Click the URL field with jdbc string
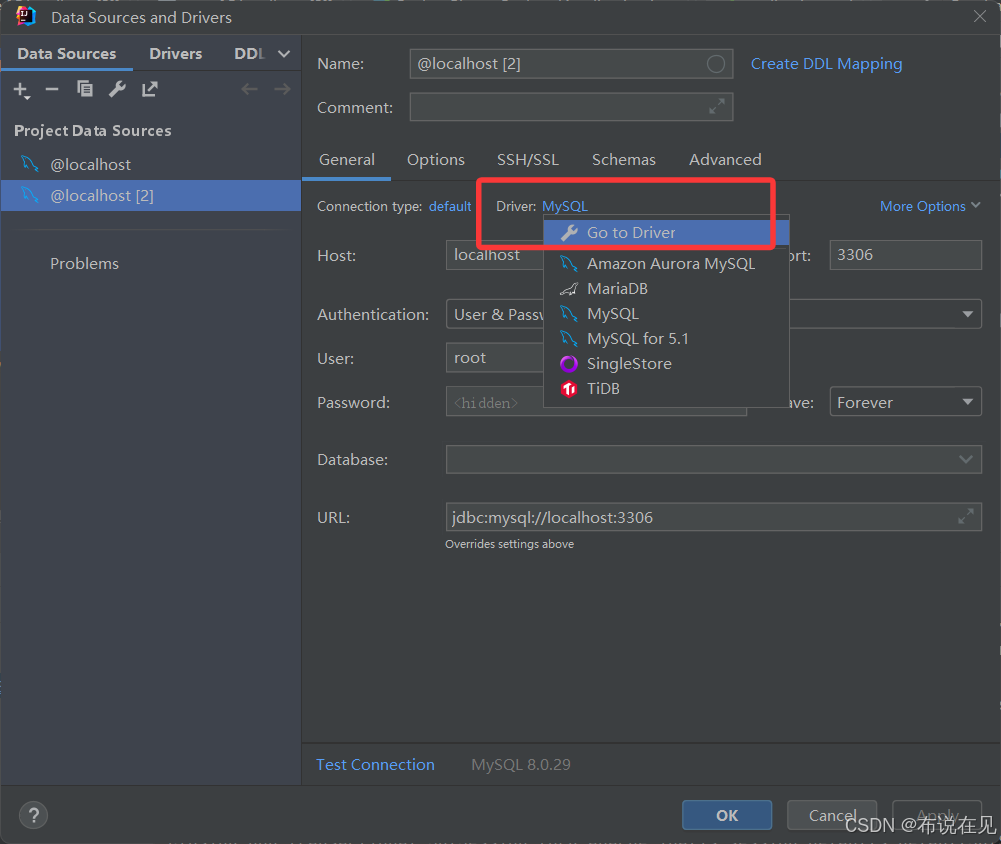The image size is (1001, 844). click(713, 516)
